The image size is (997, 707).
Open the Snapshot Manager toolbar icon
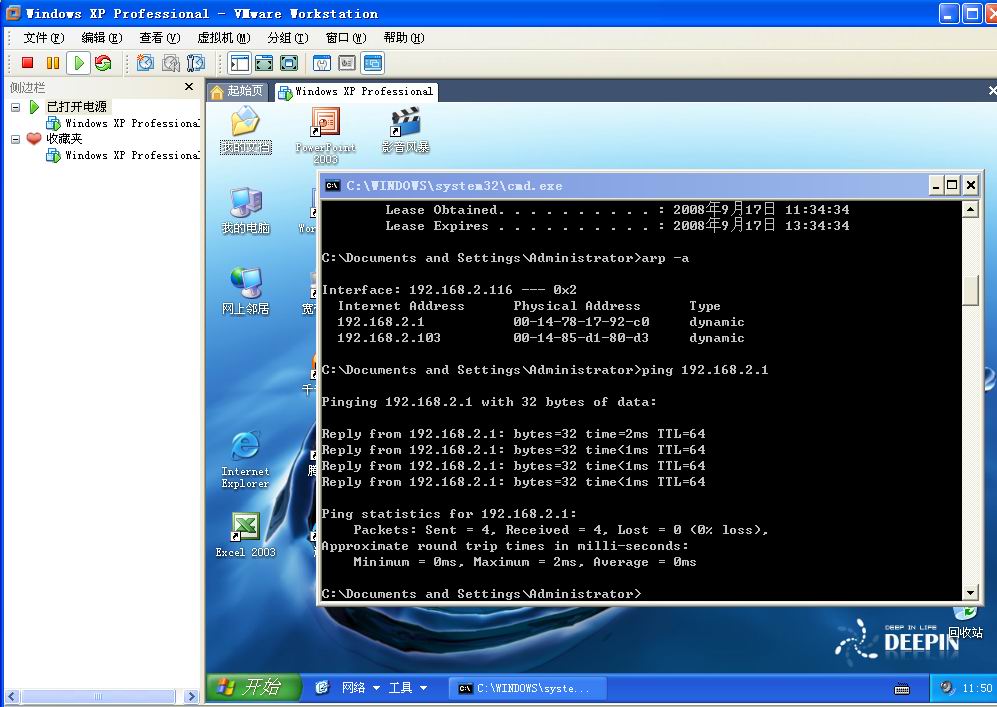tap(196, 62)
